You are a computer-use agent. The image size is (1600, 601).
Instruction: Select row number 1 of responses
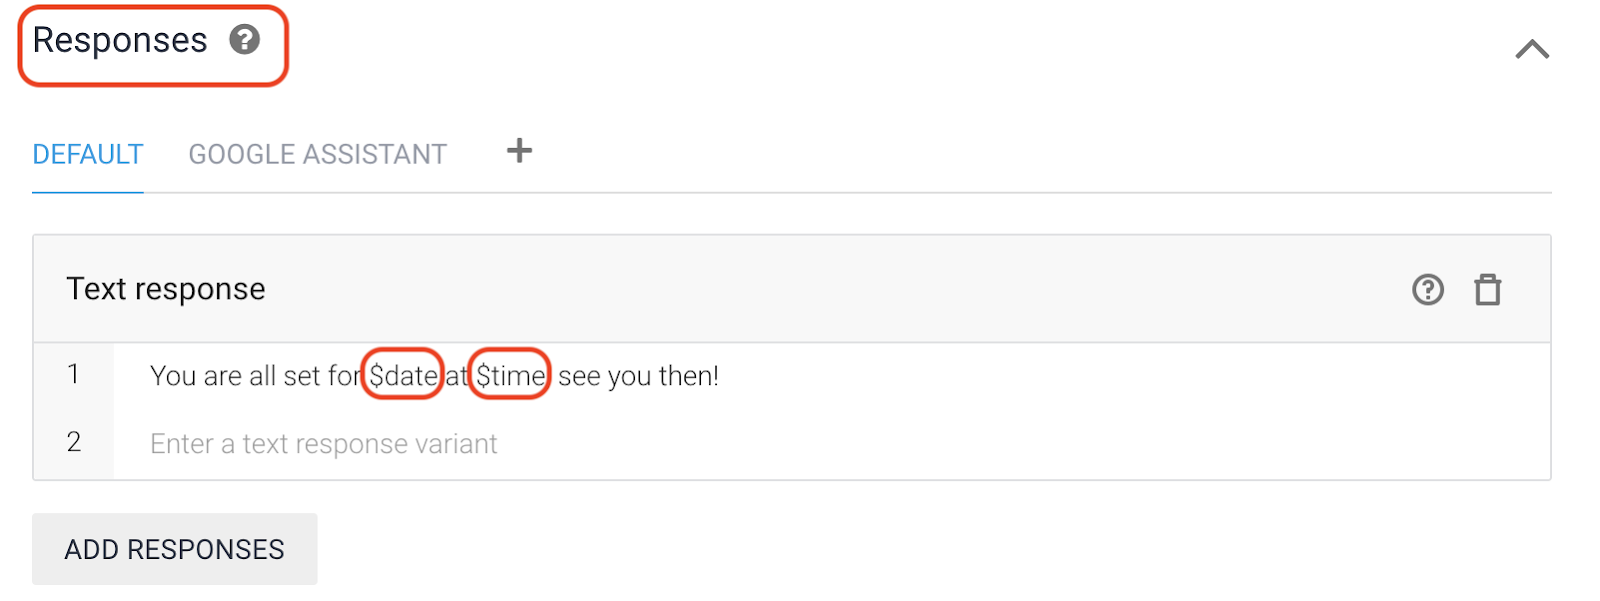tap(73, 375)
